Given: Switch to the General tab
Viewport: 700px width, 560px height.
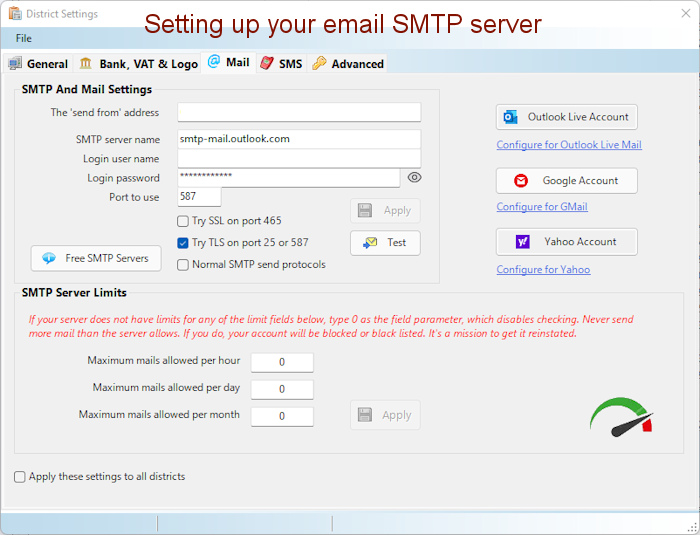Looking at the screenshot, I should coord(38,64).
